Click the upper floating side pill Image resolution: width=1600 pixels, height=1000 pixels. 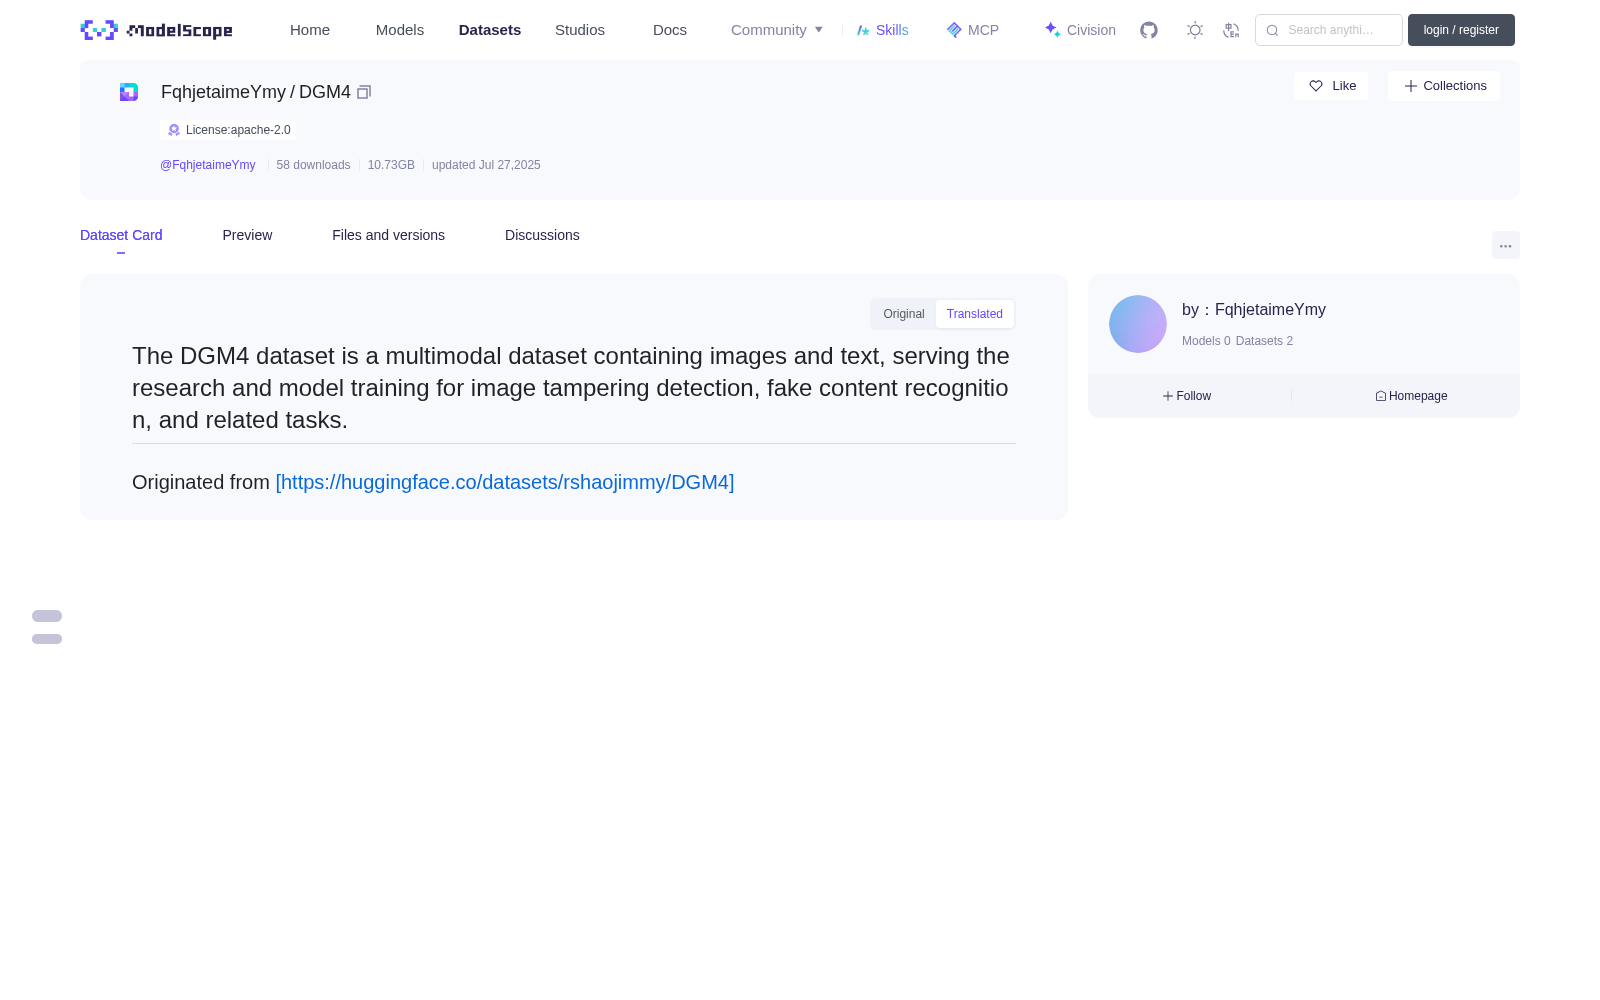[x=47, y=616]
